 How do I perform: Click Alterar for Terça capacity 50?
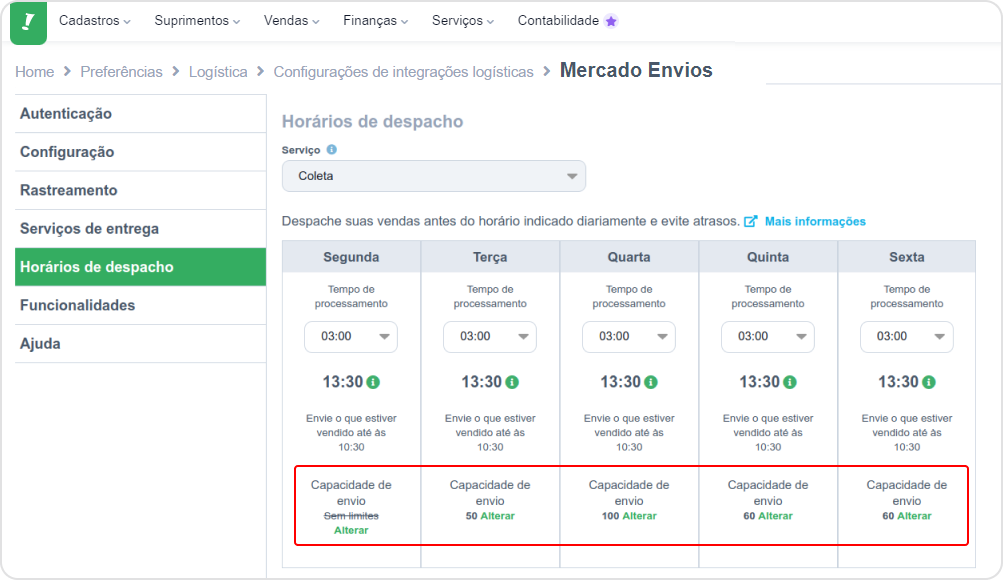point(498,516)
